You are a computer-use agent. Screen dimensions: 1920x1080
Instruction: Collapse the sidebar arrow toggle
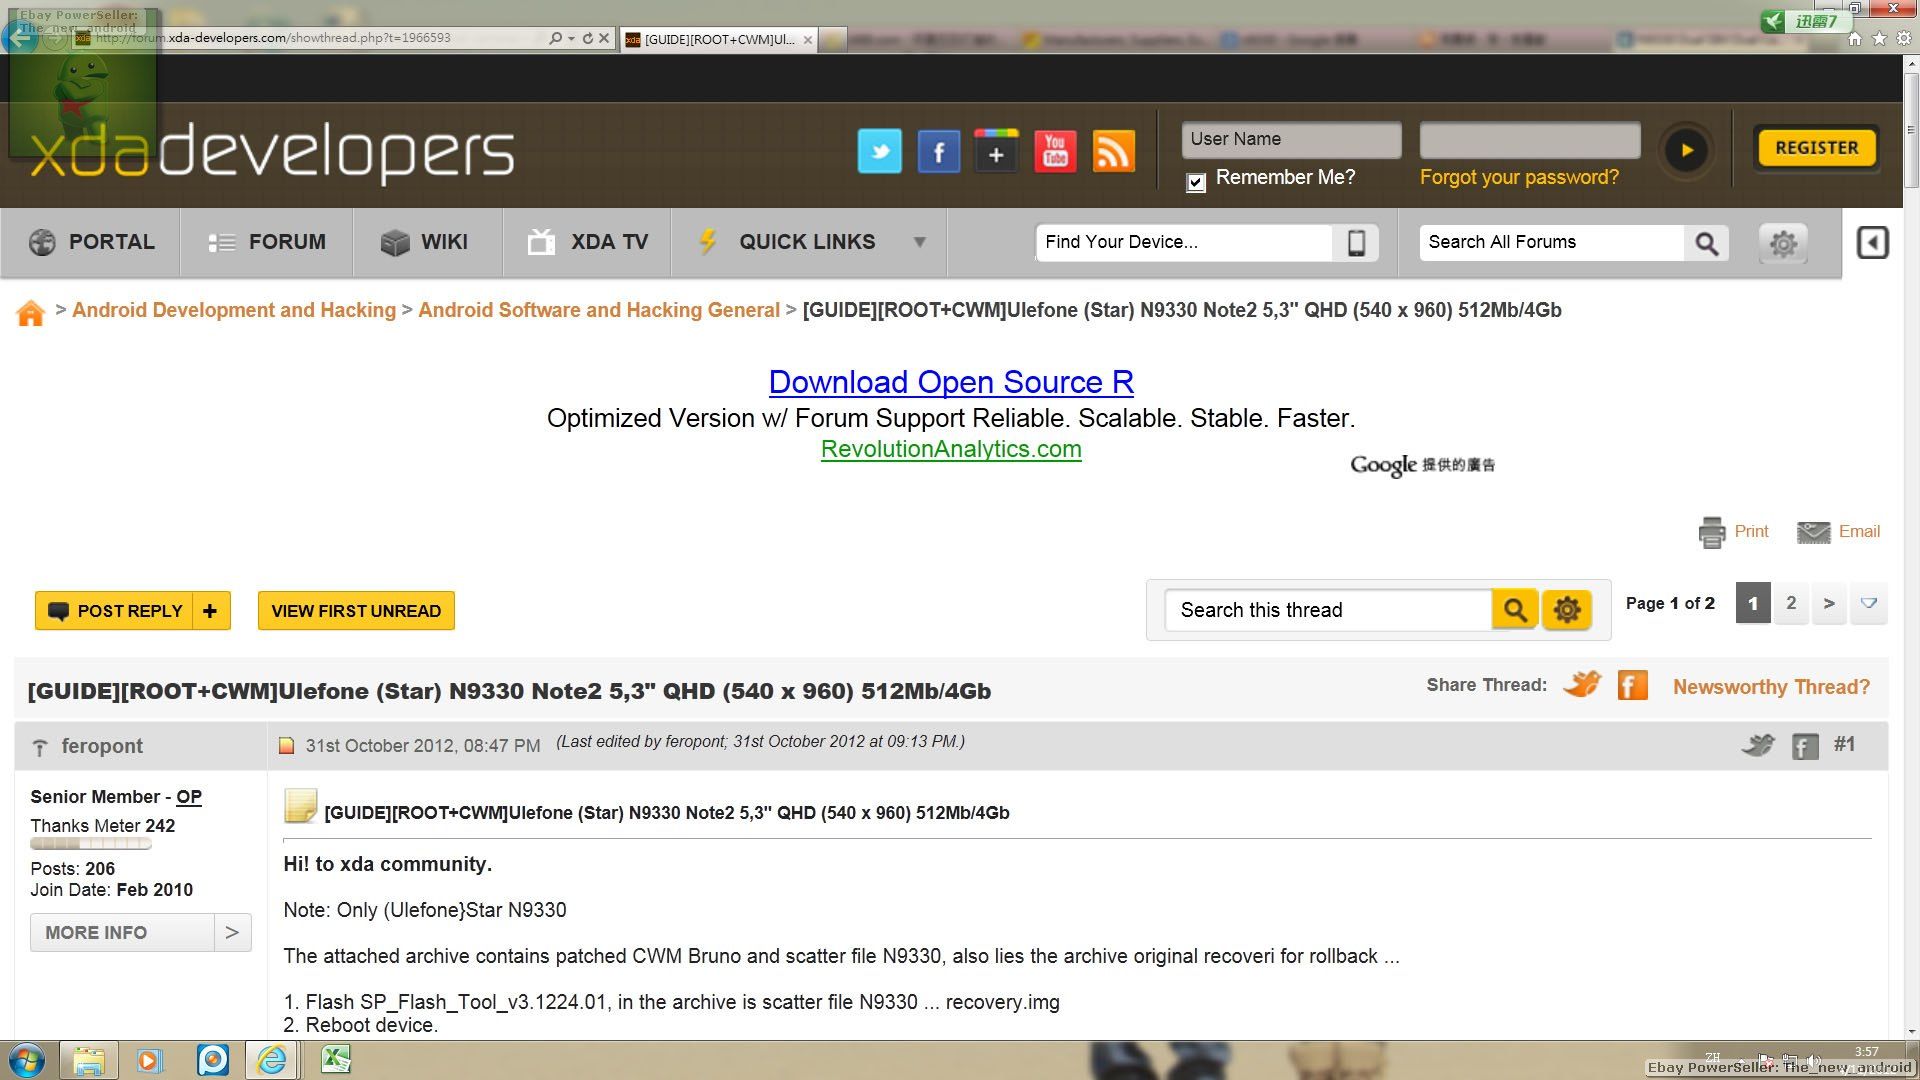(1873, 242)
